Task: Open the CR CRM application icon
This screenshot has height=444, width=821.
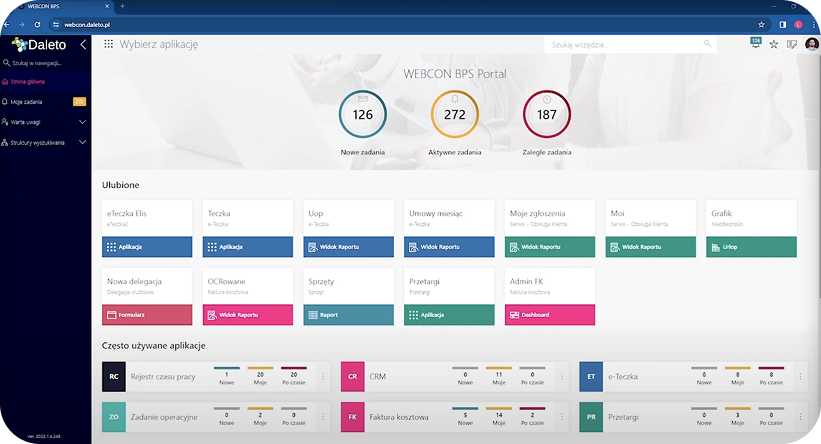Action: pyautogui.click(x=352, y=376)
